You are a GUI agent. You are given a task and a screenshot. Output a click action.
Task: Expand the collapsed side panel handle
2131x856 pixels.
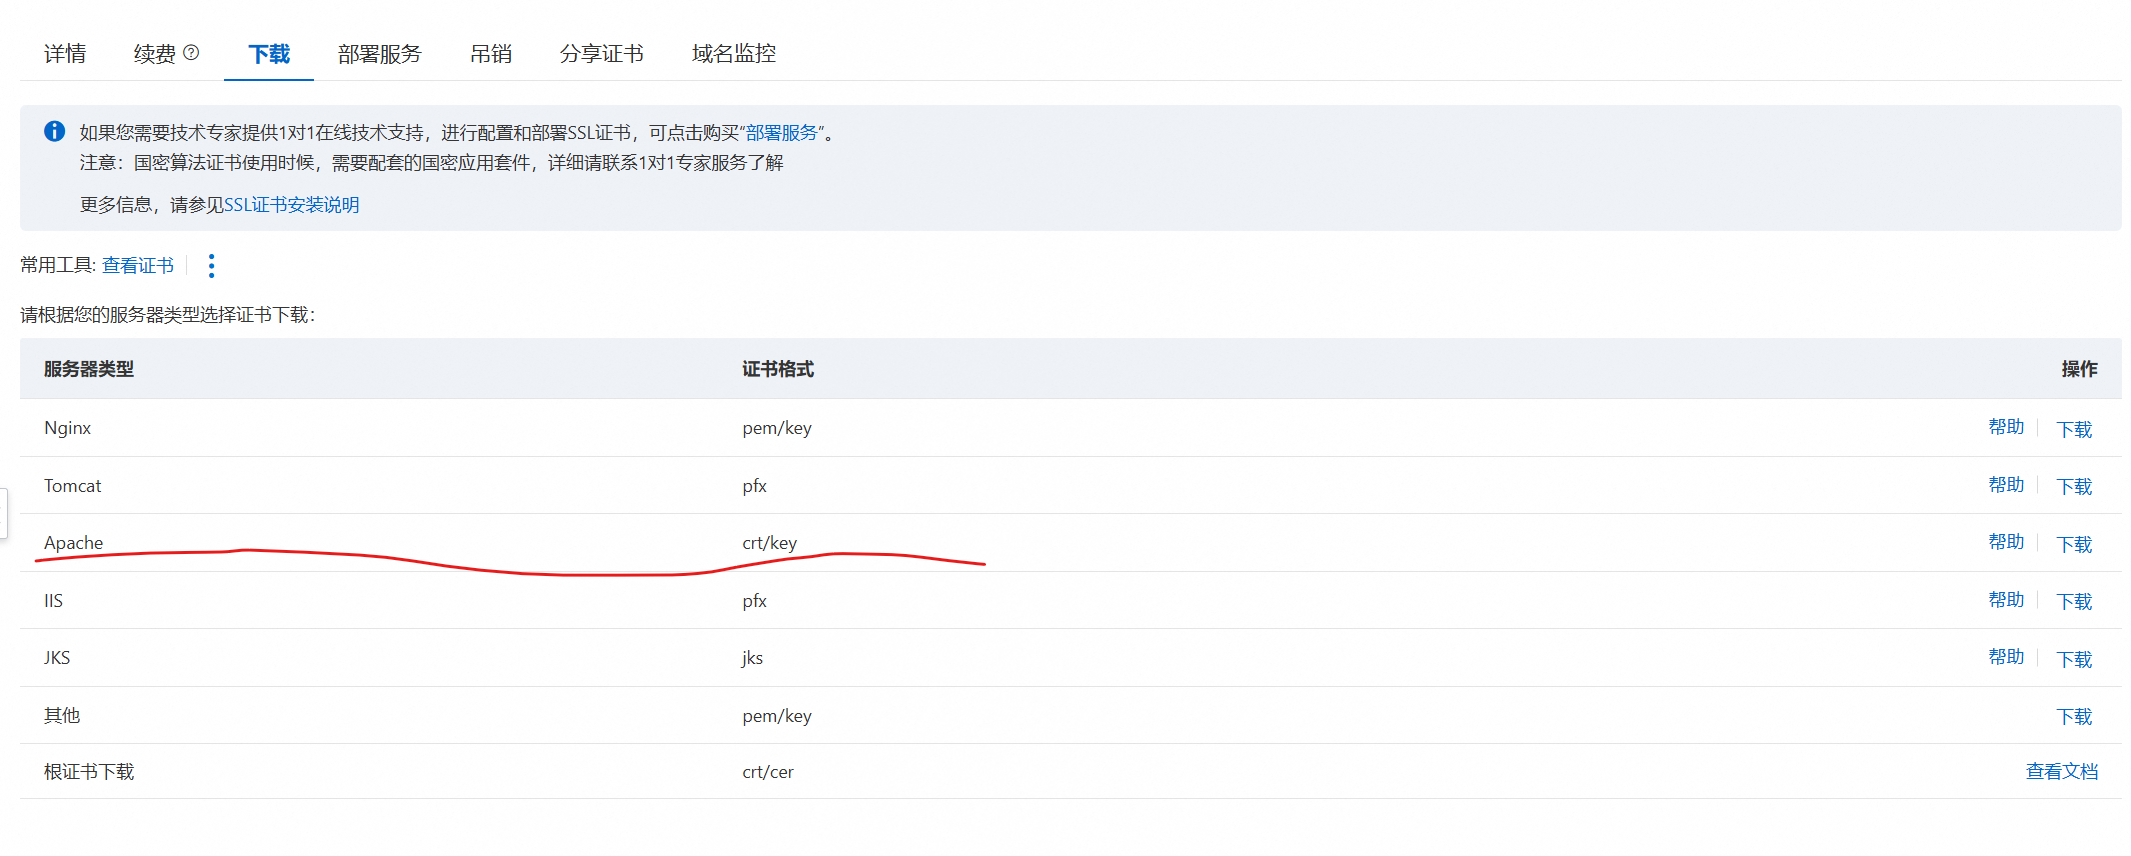pyautogui.click(x=4, y=513)
